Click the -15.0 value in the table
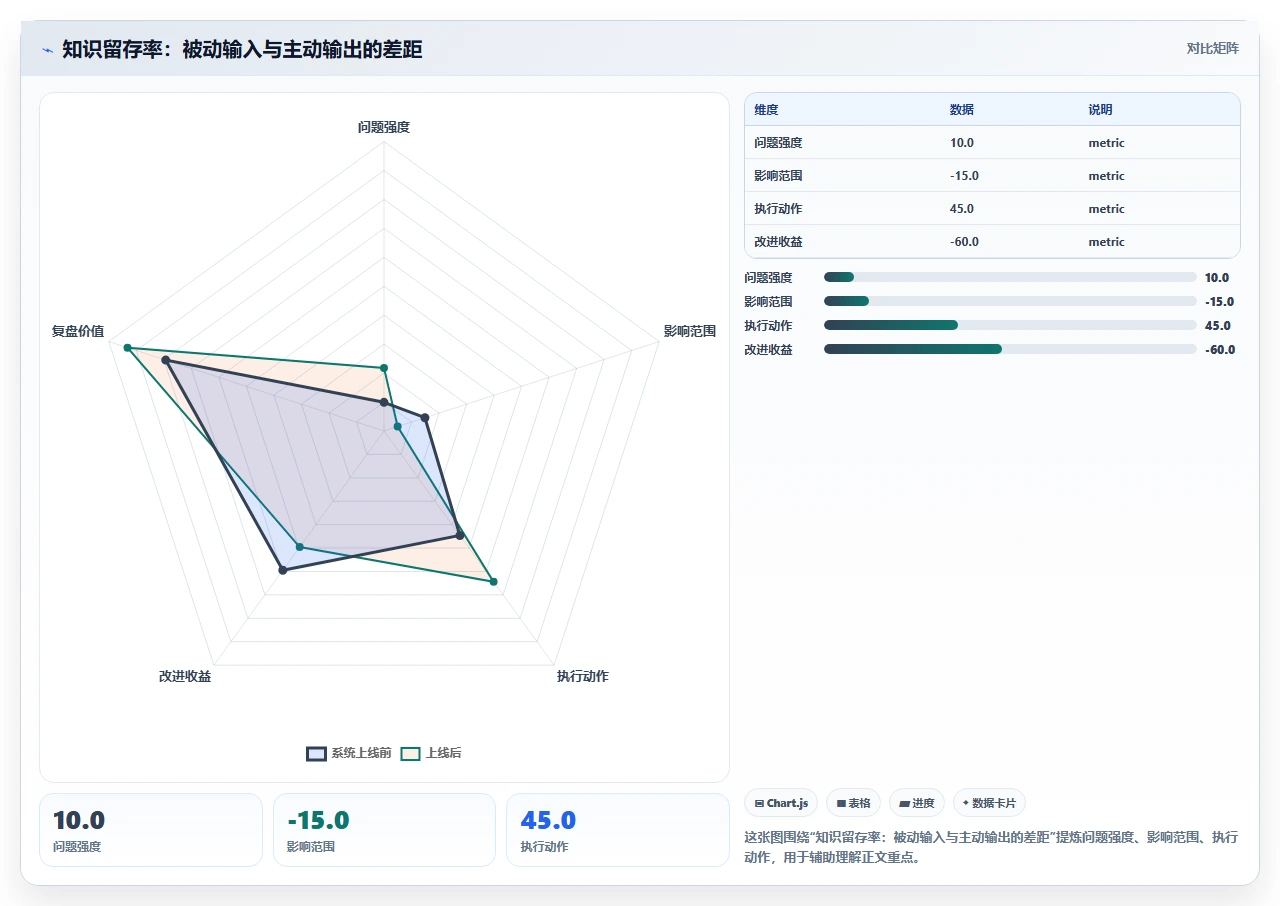 click(x=965, y=176)
